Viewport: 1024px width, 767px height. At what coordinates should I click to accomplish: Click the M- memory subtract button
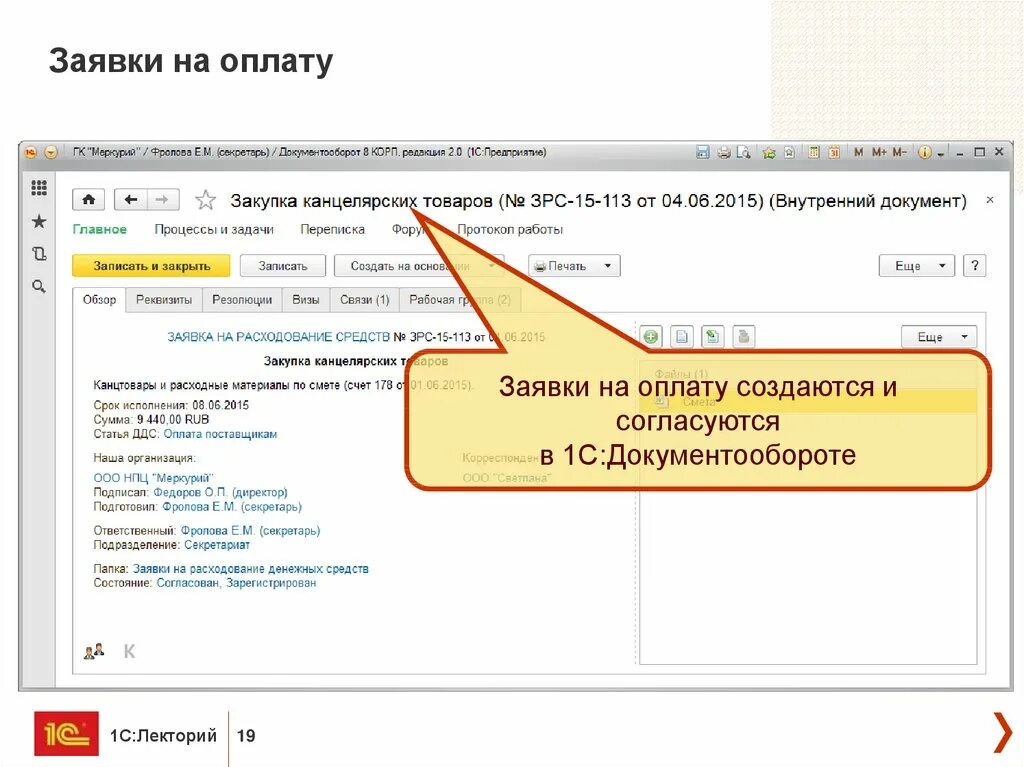click(899, 152)
